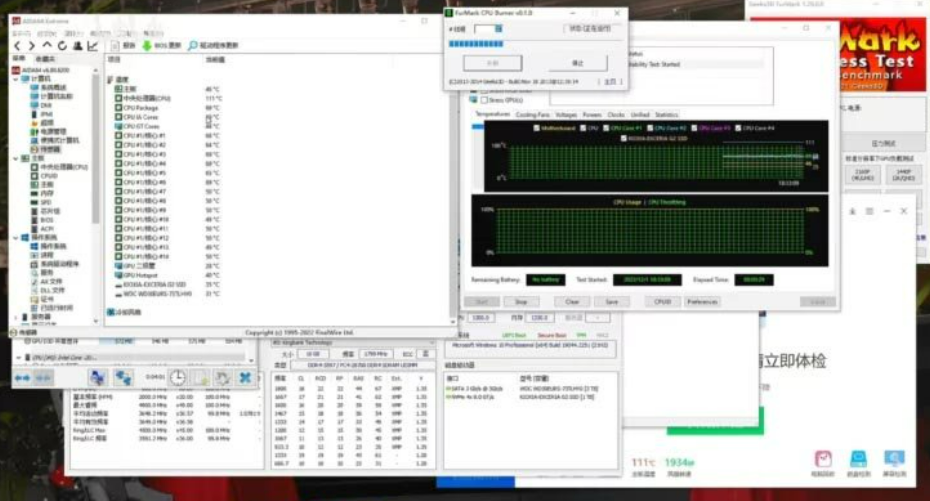Click the refresh arrows icon beside the clock

[x=222, y=377]
